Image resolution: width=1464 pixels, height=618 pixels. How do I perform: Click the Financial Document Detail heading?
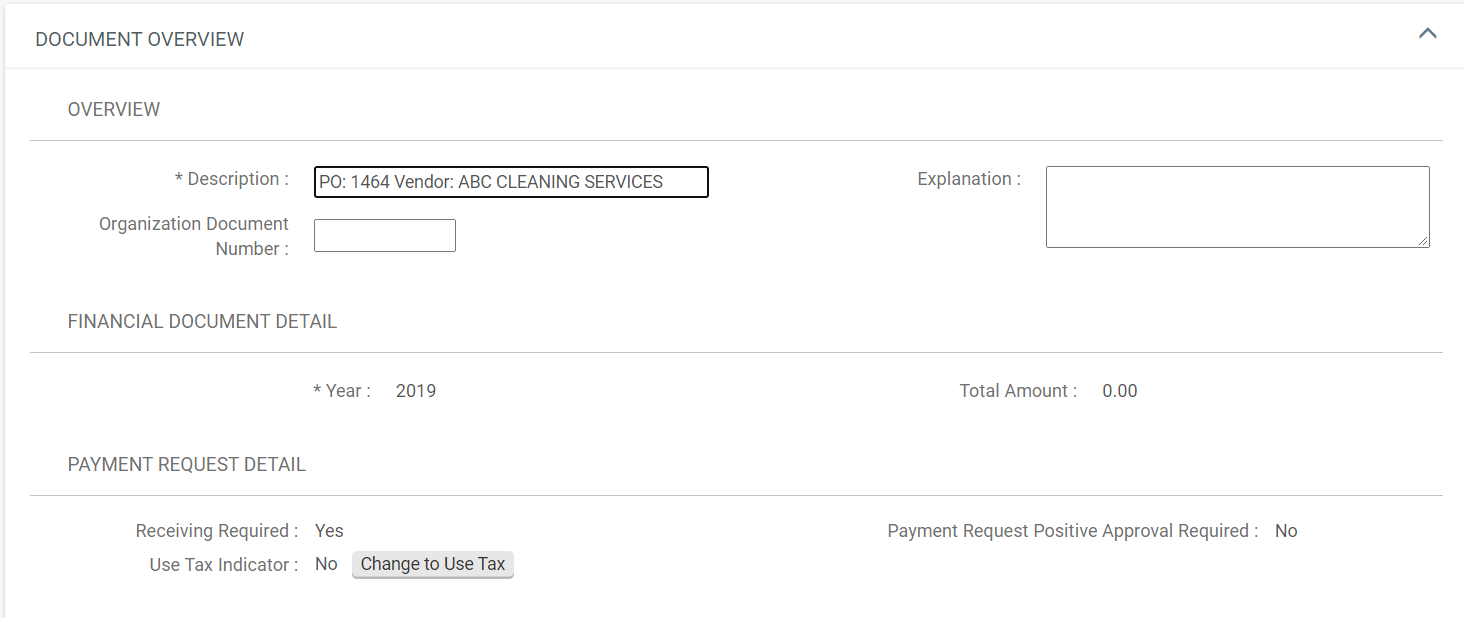coord(202,322)
